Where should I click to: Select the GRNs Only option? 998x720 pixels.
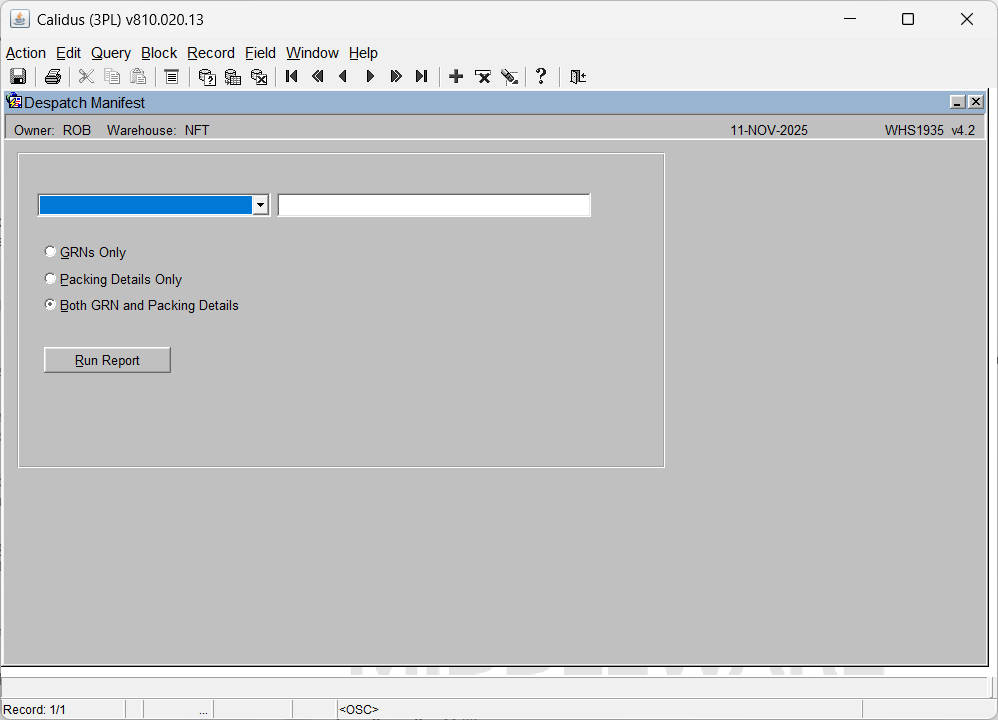51,252
